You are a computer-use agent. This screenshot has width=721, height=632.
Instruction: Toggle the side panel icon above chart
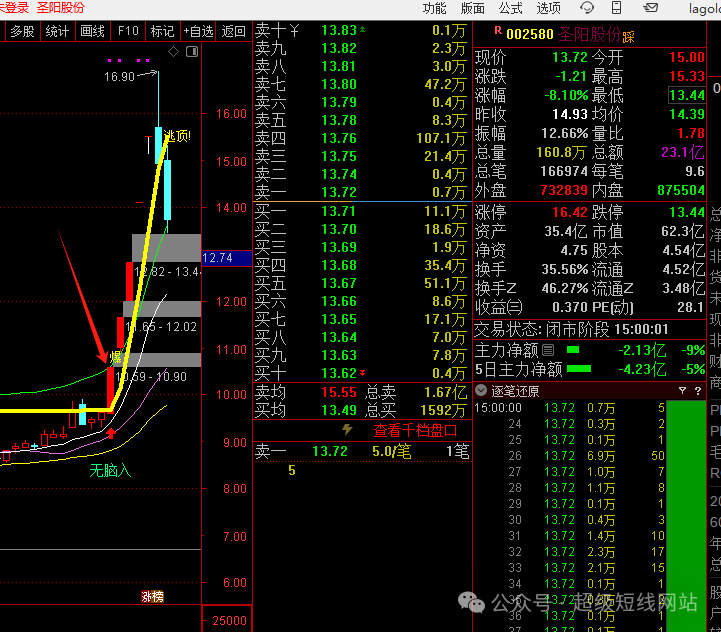pyautogui.click(x=192, y=52)
